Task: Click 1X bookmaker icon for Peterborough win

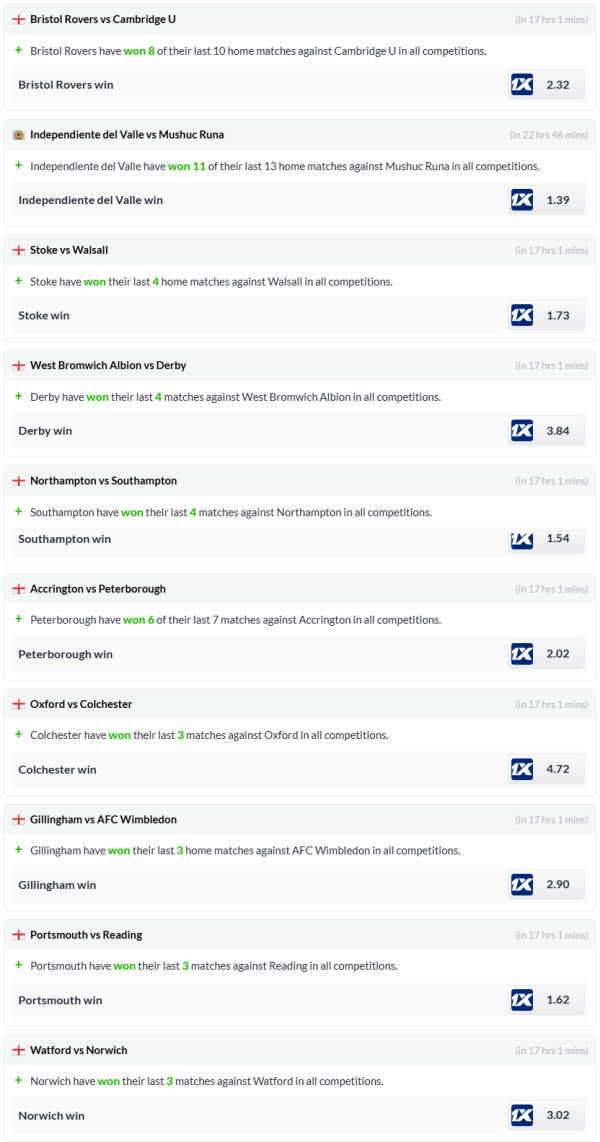Action: (522, 655)
